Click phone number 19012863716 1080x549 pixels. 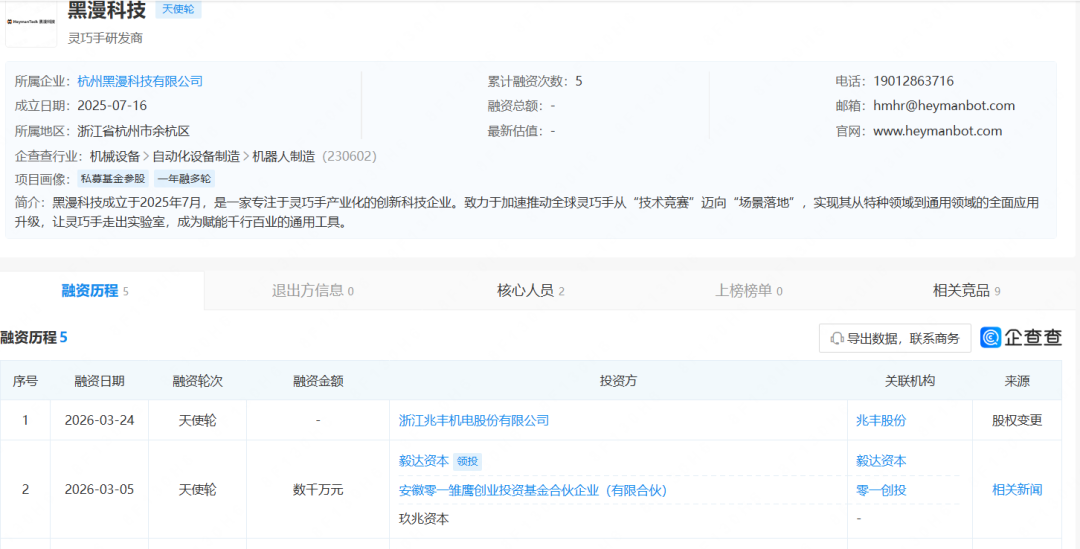pyautogui.click(x=913, y=81)
